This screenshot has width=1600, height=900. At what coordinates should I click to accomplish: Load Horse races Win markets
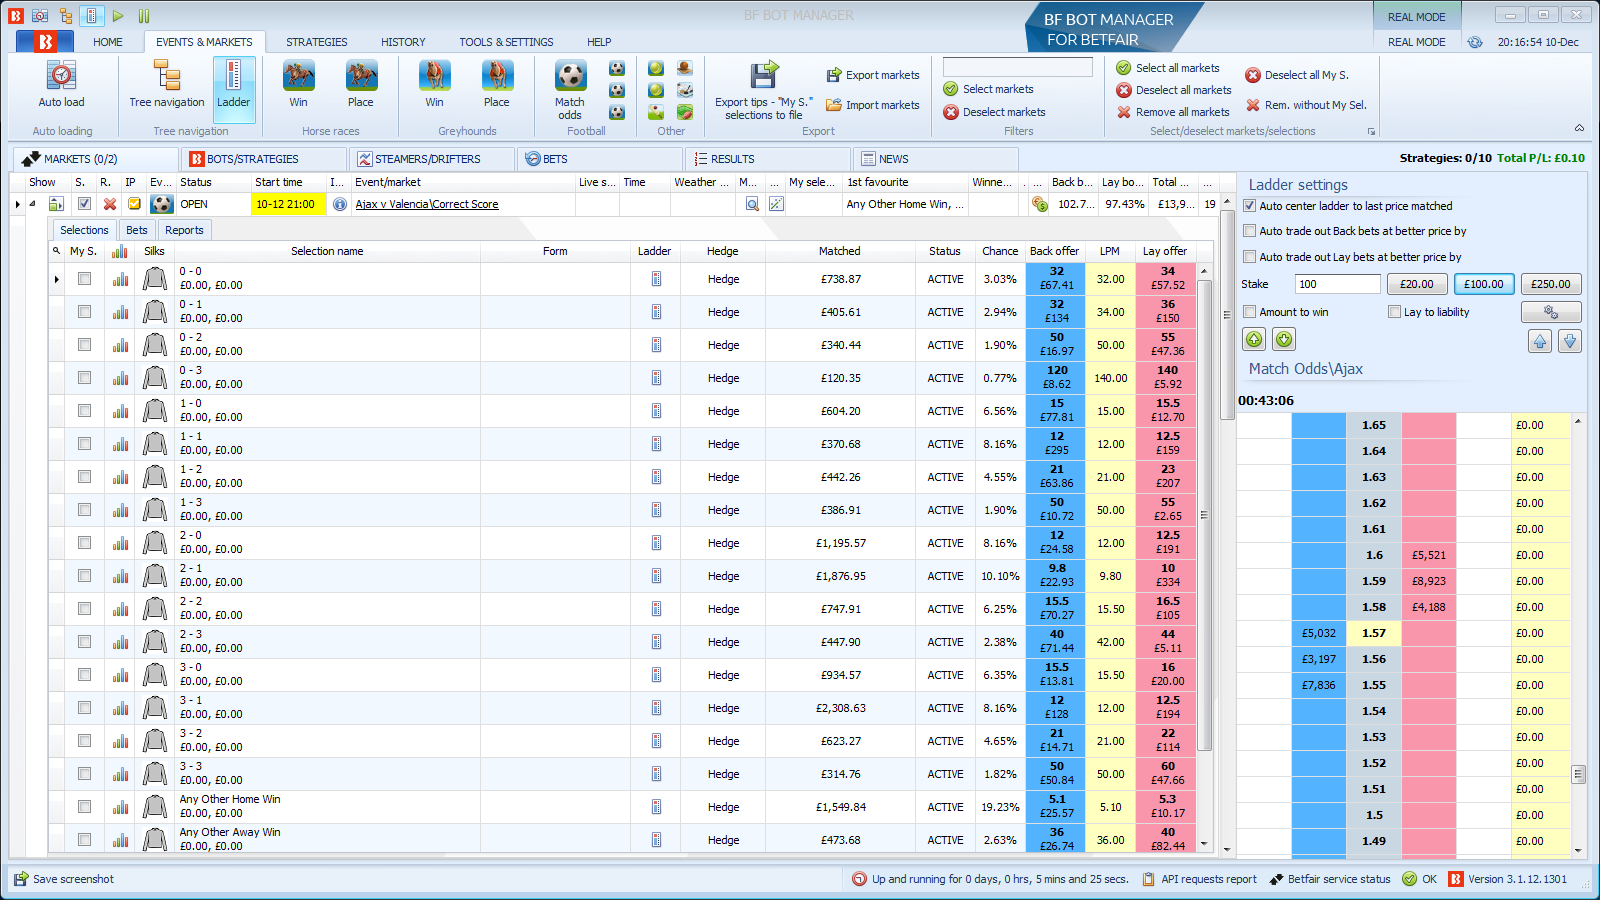click(298, 86)
